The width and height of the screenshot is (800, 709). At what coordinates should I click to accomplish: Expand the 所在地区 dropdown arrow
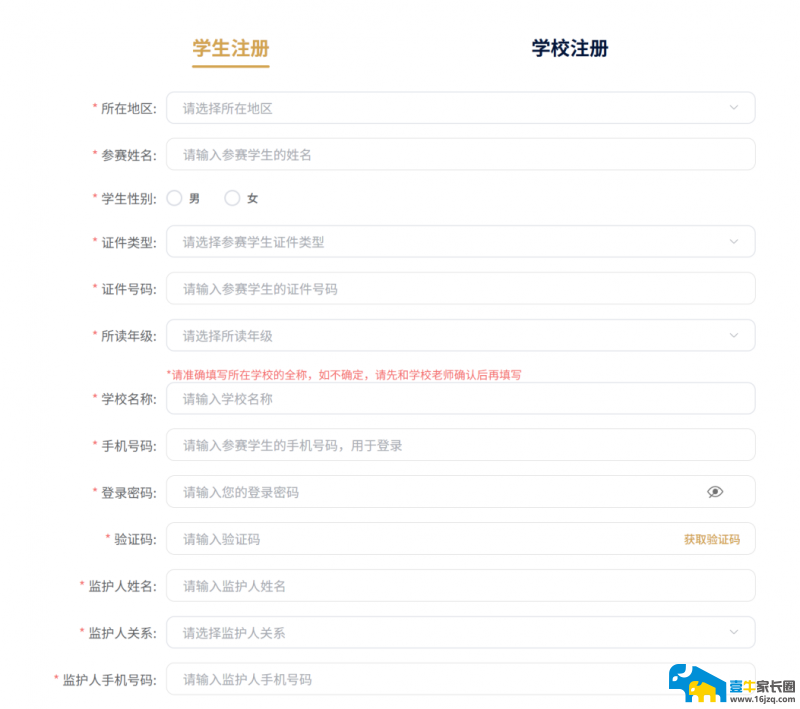[734, 108]
